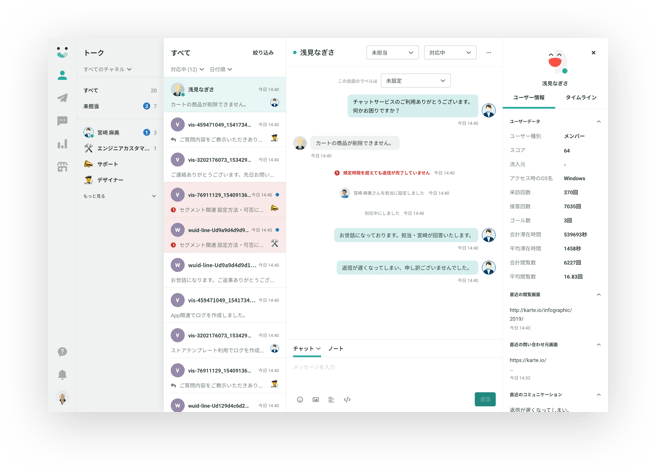
Task: Select the サポート team entry
Action: 120,164
